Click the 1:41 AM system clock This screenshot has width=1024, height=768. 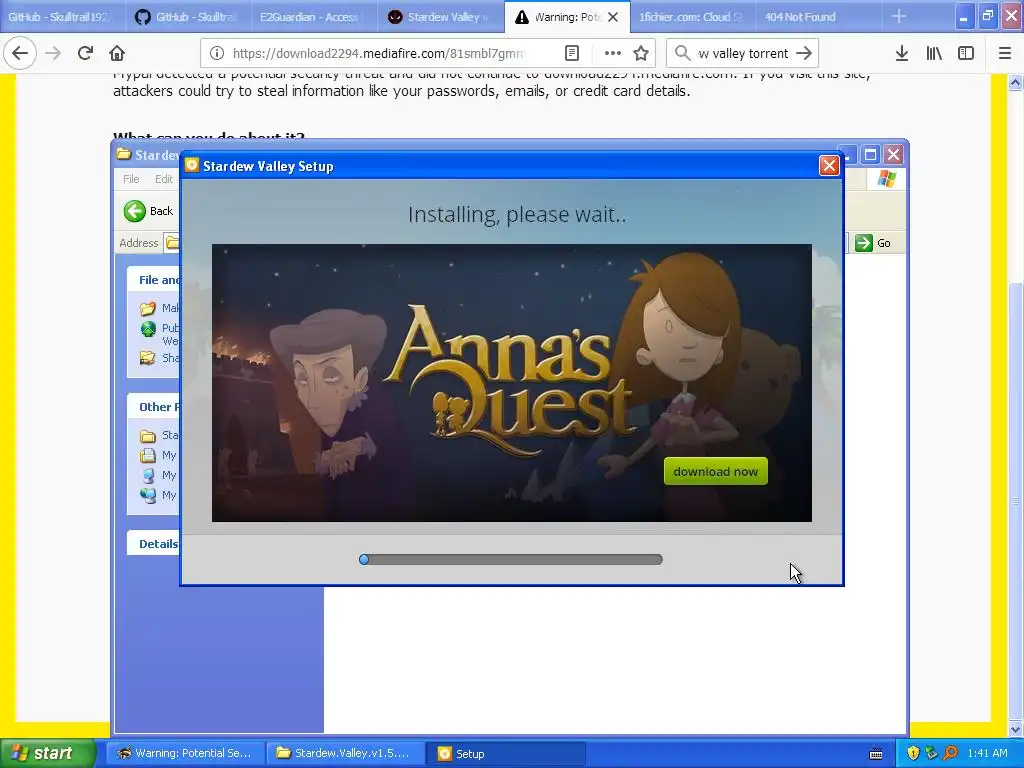[x=987, y=754]
